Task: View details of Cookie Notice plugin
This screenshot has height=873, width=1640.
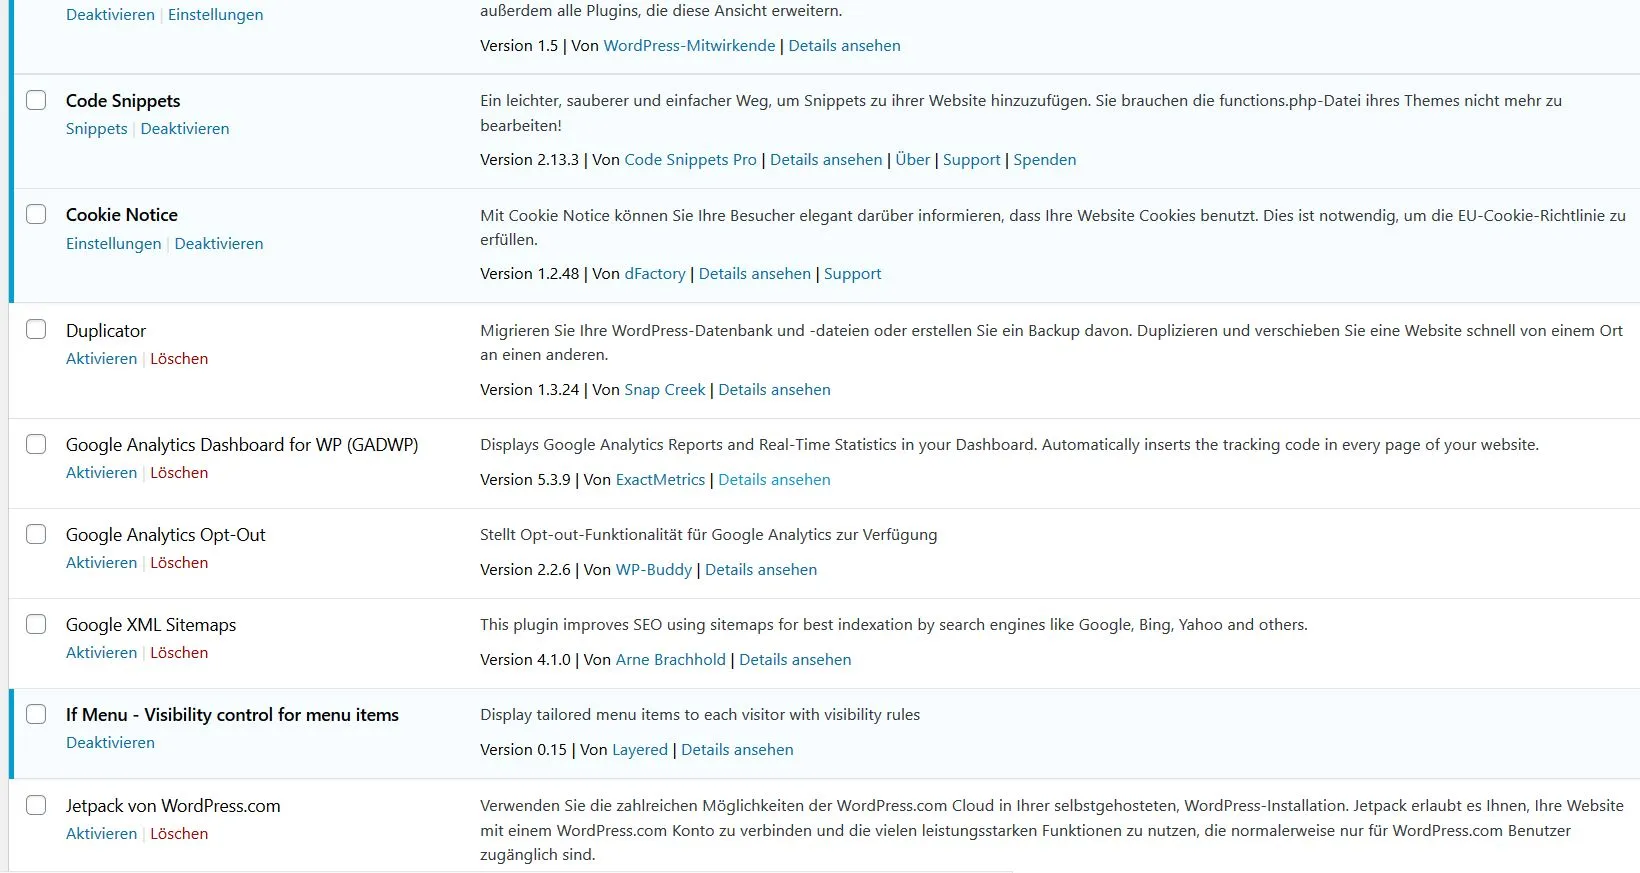Action: click(x=755, y=274)
